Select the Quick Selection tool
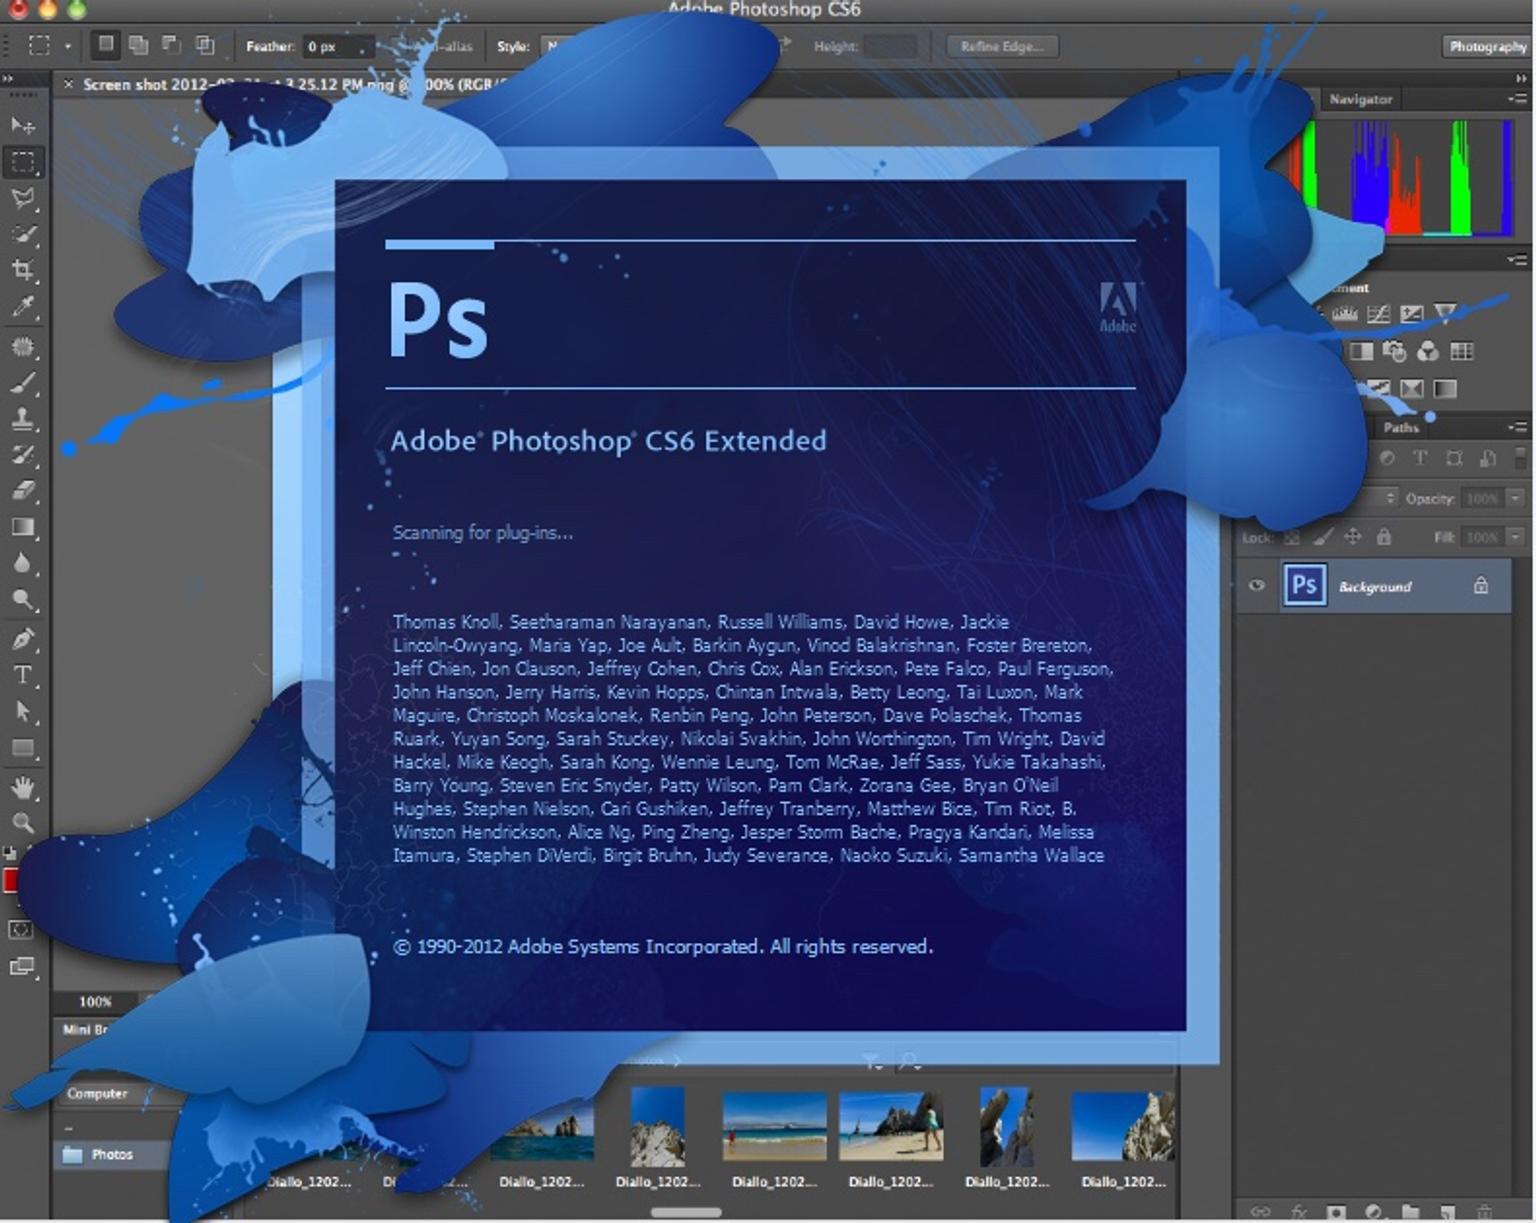Viewport: 1536px width, 1223px height. pyautogui.click(x=23, y=234)
